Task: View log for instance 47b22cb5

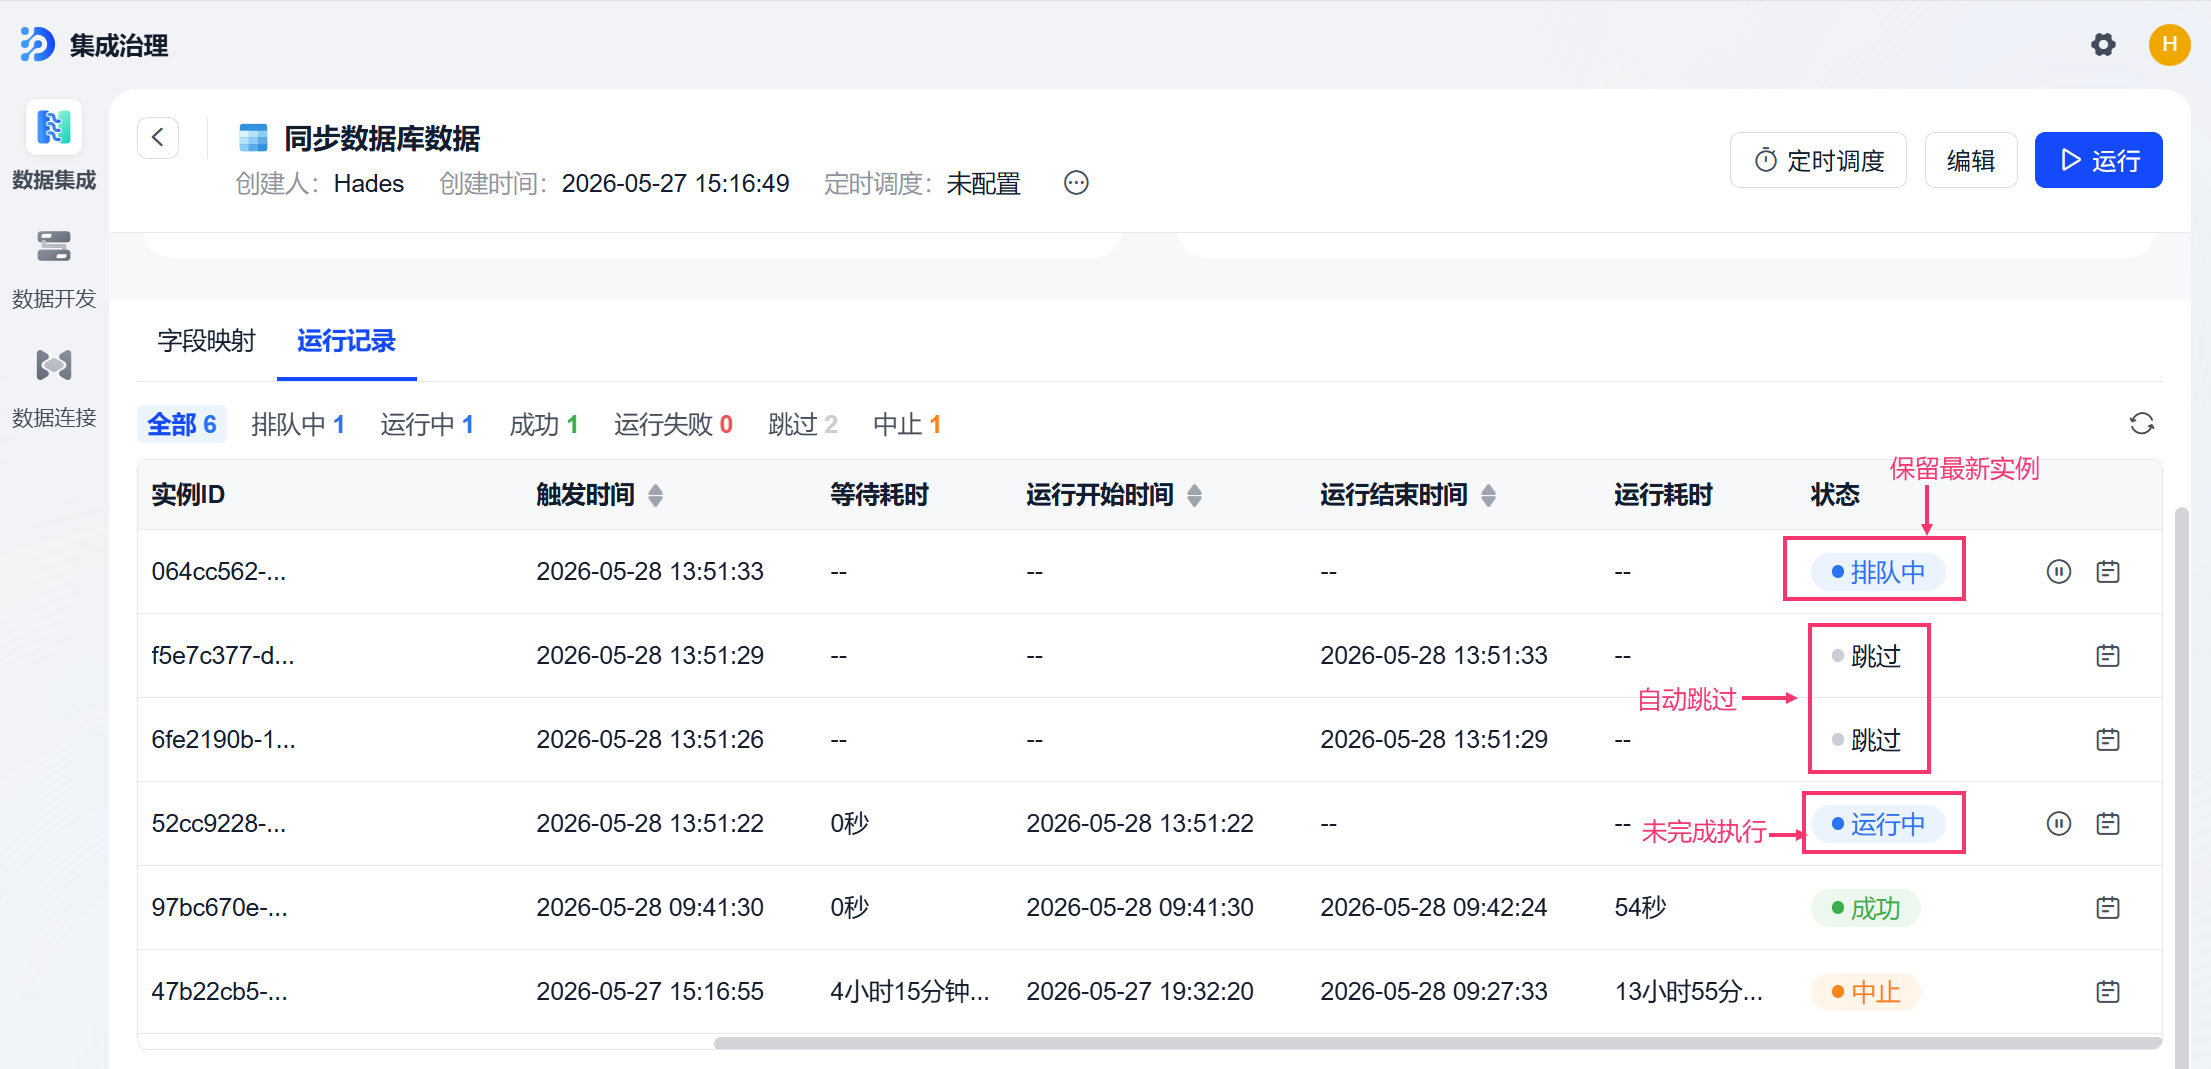Action: click(x=2108, y=992)
